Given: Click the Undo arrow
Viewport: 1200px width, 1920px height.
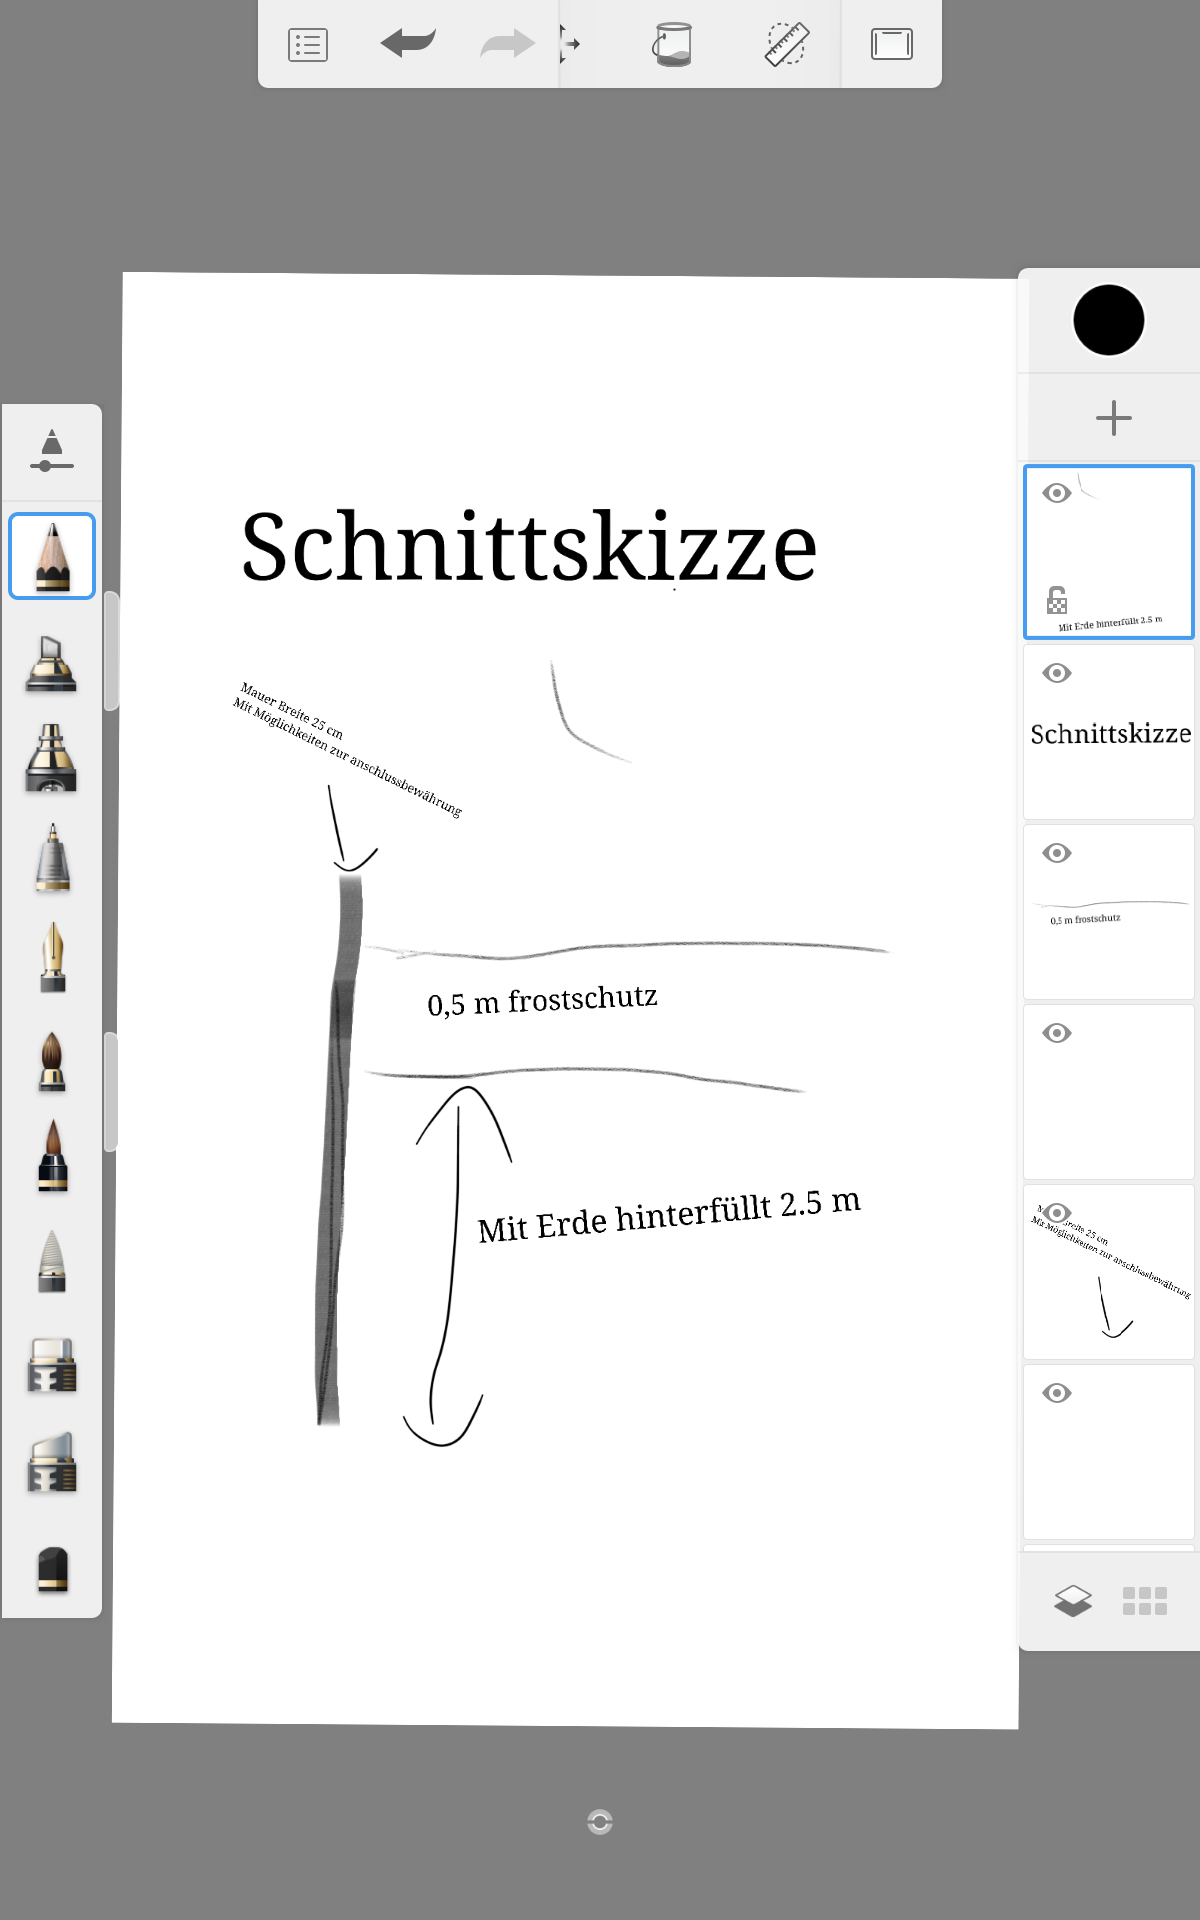Looking at the screenshot, I should (408, 44).
